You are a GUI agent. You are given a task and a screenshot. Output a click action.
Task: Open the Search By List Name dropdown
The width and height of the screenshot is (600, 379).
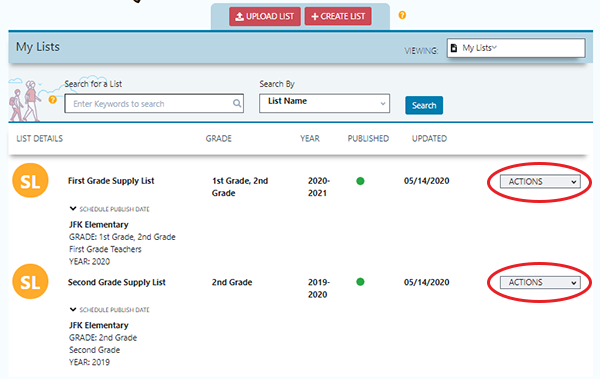click(x=324, y=103)
